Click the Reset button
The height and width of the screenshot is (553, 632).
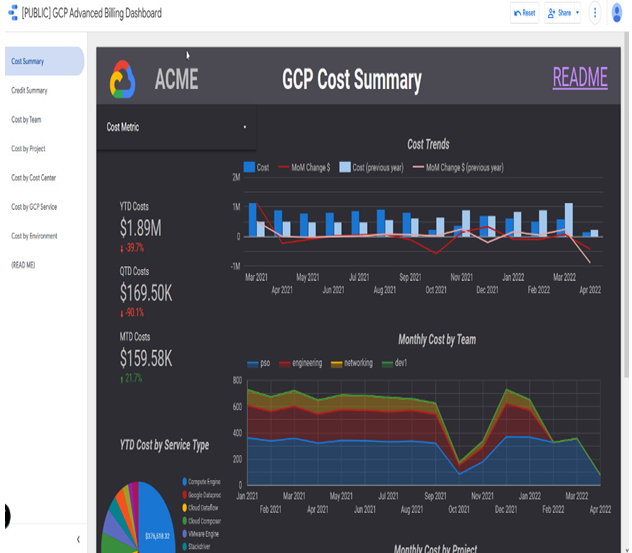click(524, 13)
